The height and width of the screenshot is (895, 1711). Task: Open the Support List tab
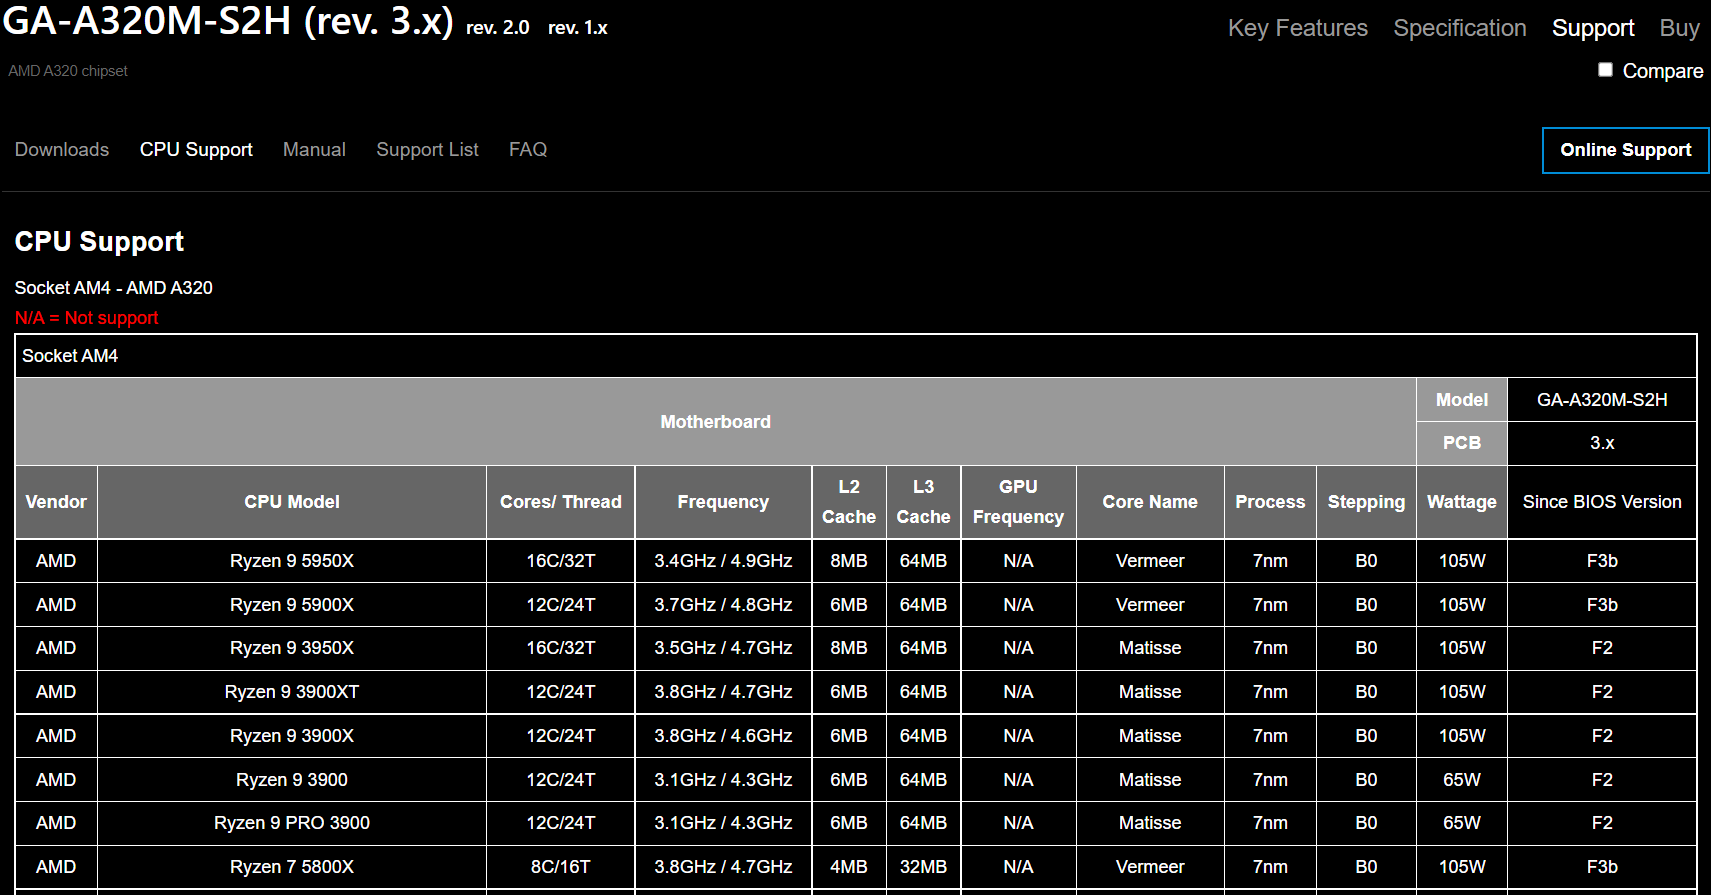pos(427,150)
